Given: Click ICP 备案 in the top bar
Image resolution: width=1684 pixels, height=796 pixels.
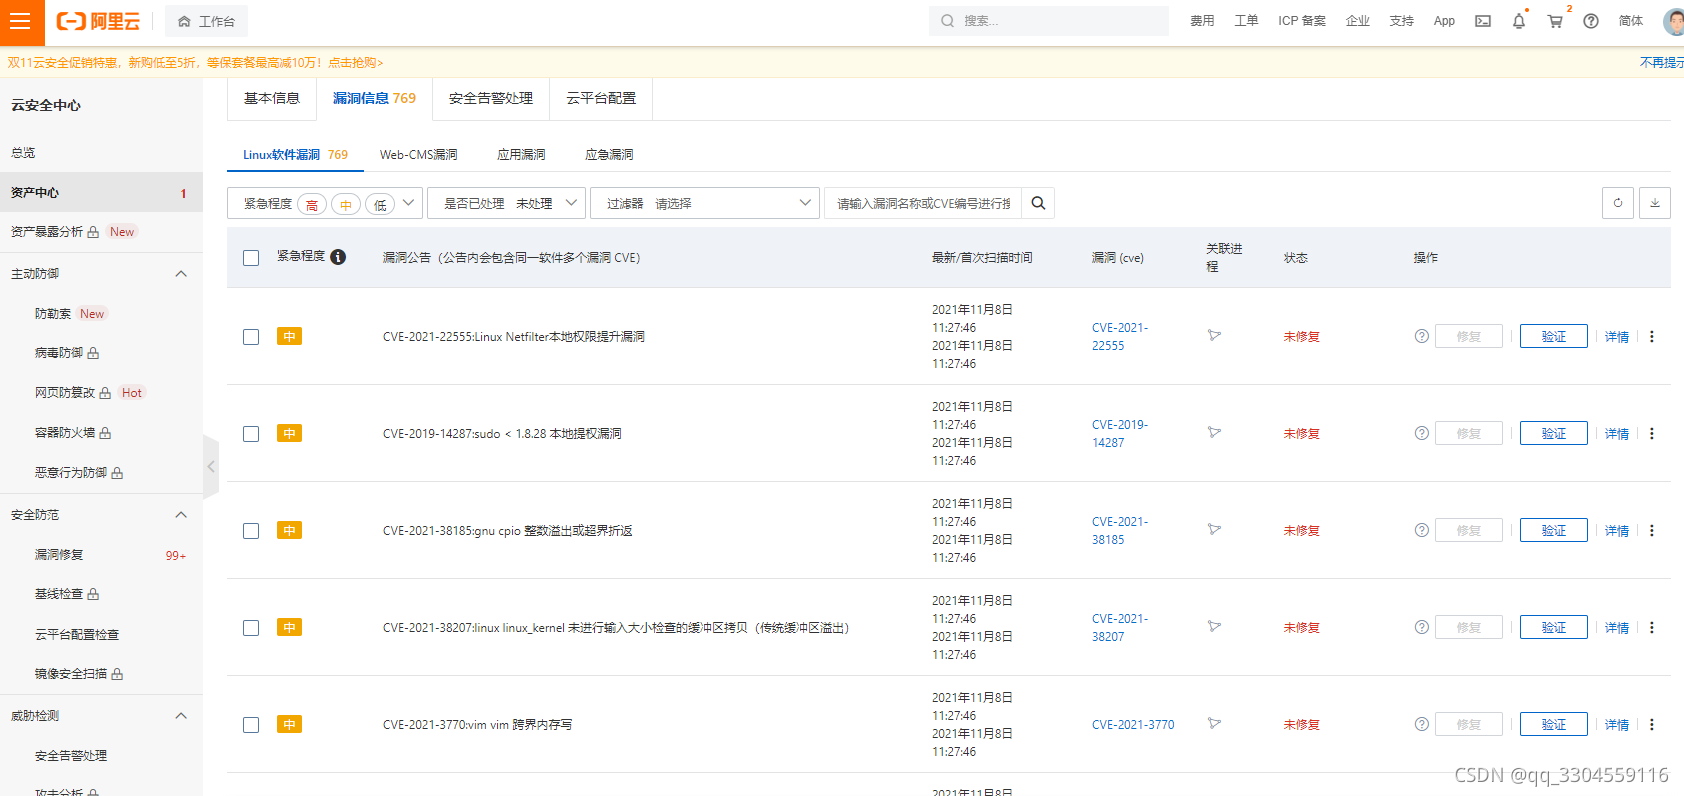Looking at the screenshot, I should click(1302, 21).
